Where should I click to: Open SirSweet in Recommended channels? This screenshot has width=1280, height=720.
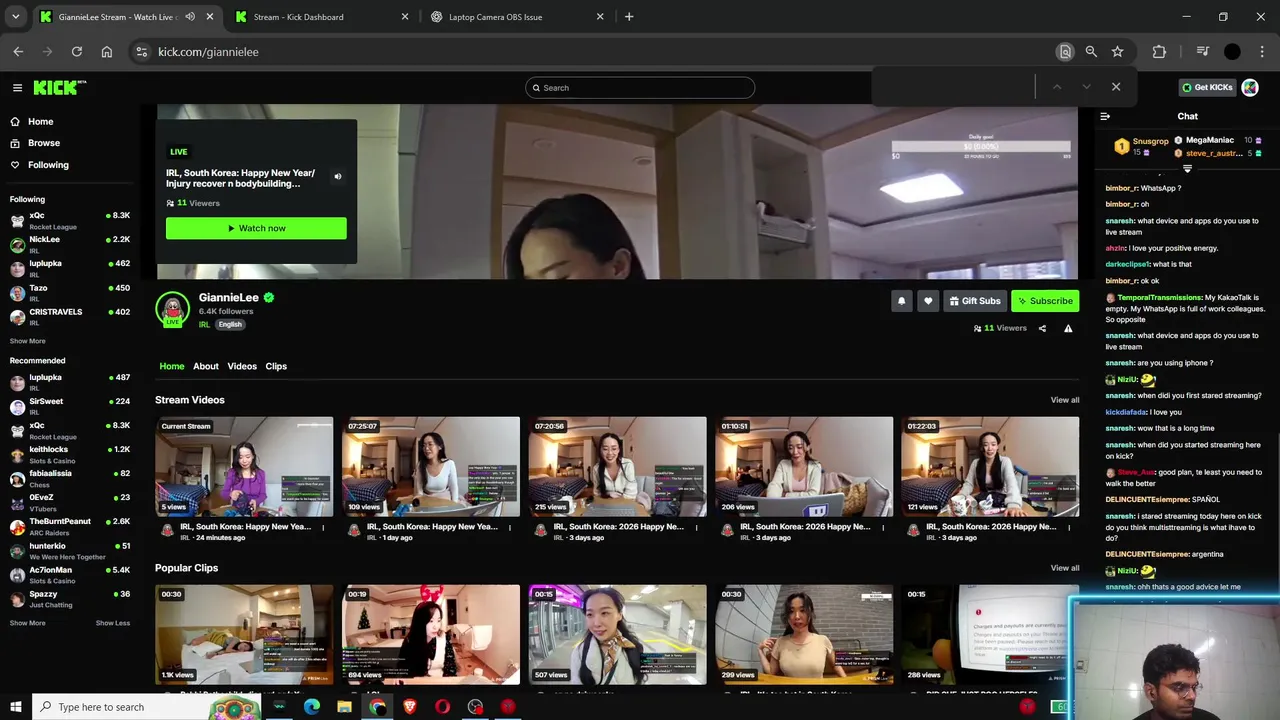70,406
